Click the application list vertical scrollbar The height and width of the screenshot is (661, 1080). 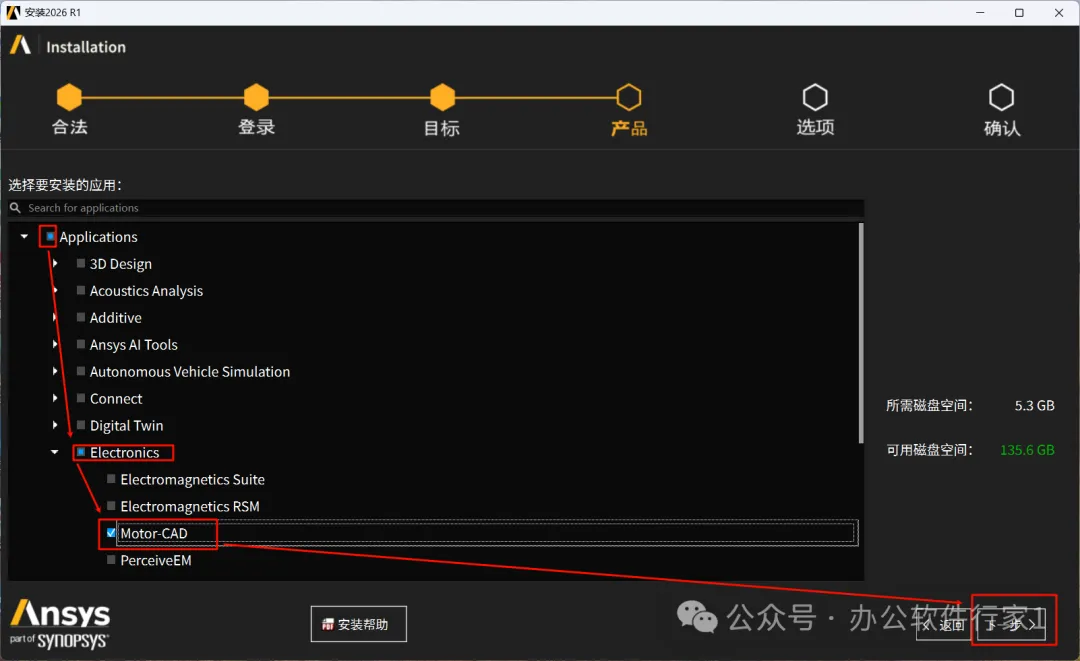tap(861, 333)
